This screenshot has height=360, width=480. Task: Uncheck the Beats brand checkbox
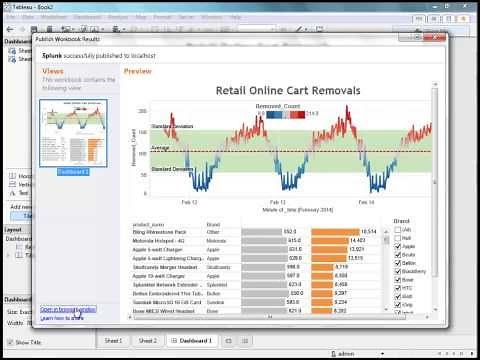pos(397,255)
